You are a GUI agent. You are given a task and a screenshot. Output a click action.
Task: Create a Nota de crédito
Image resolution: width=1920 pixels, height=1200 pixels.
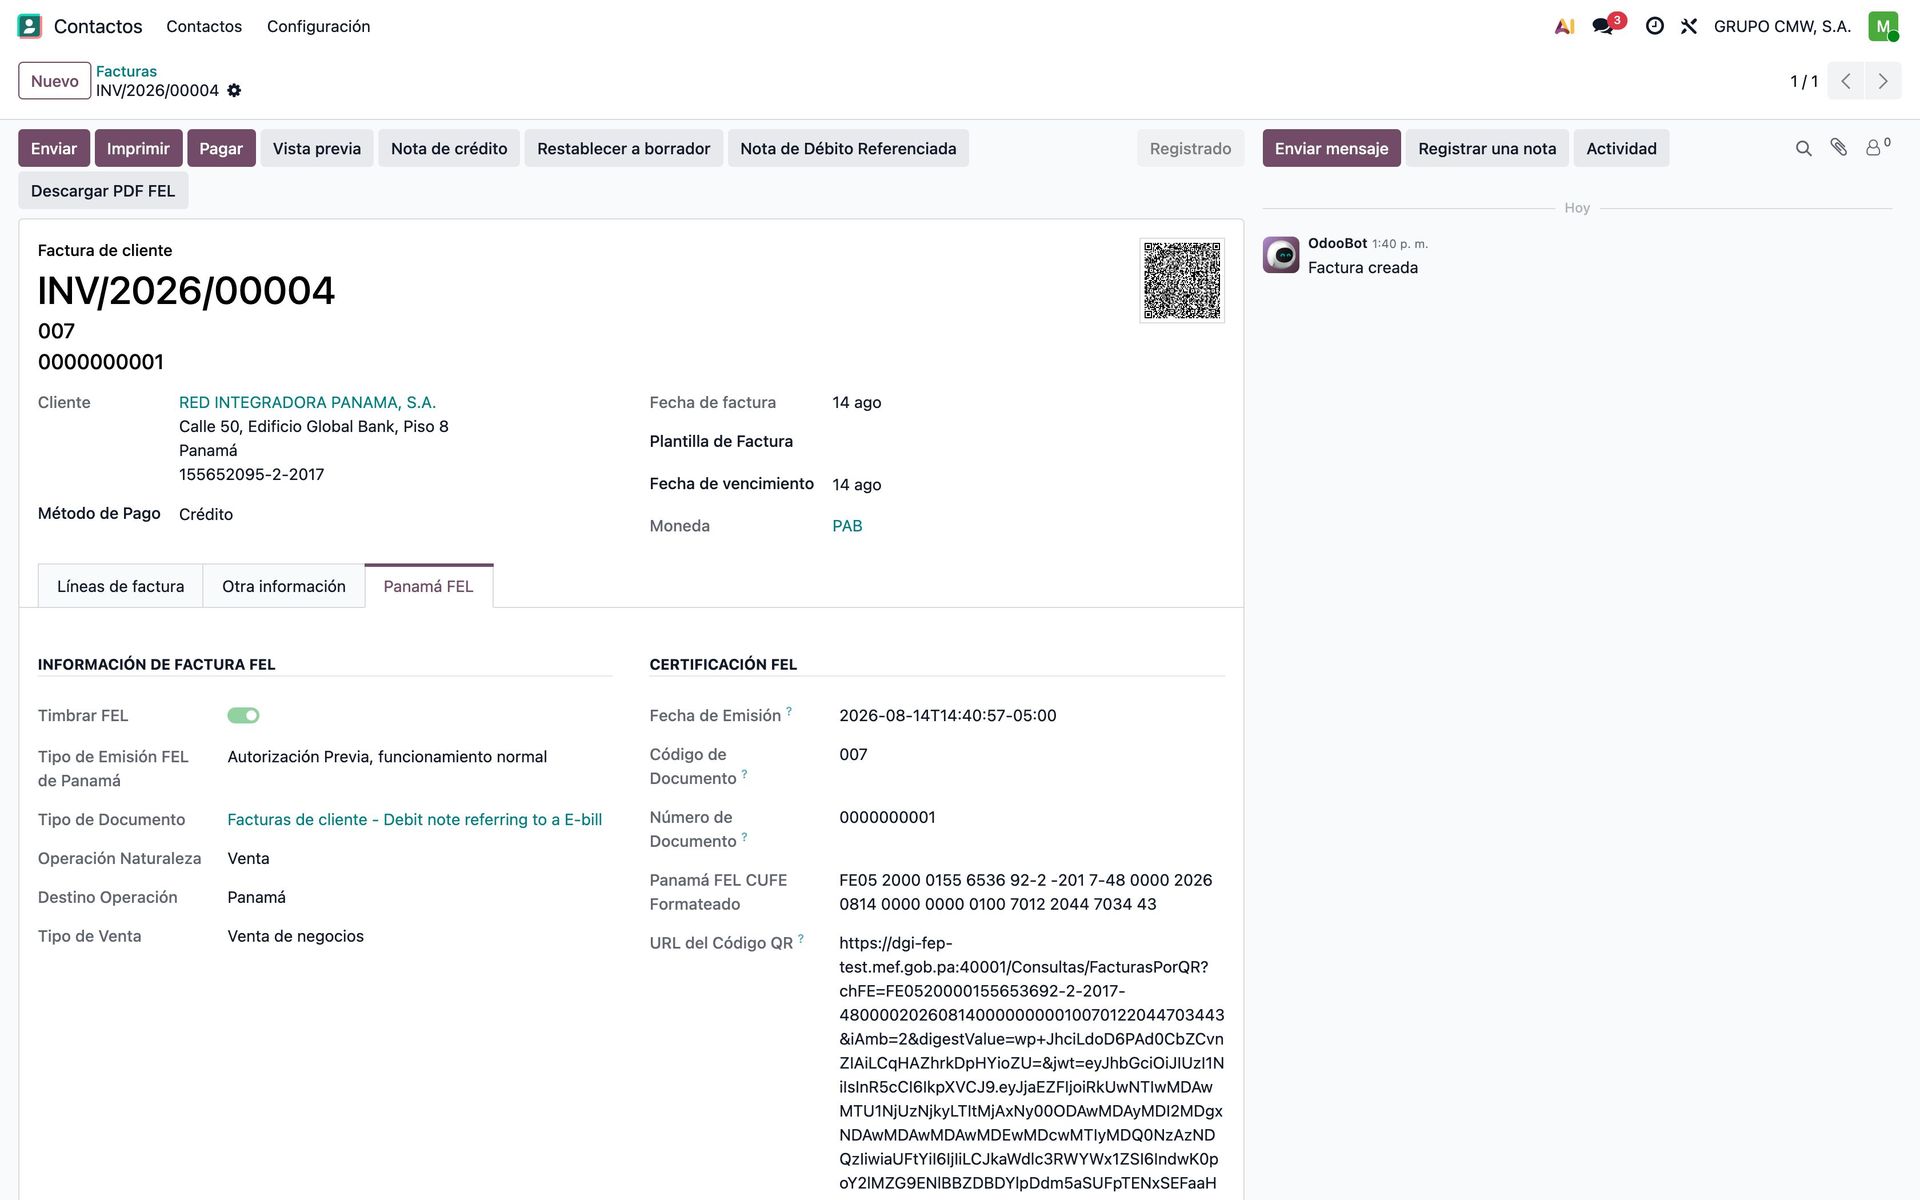coord(449,148)
